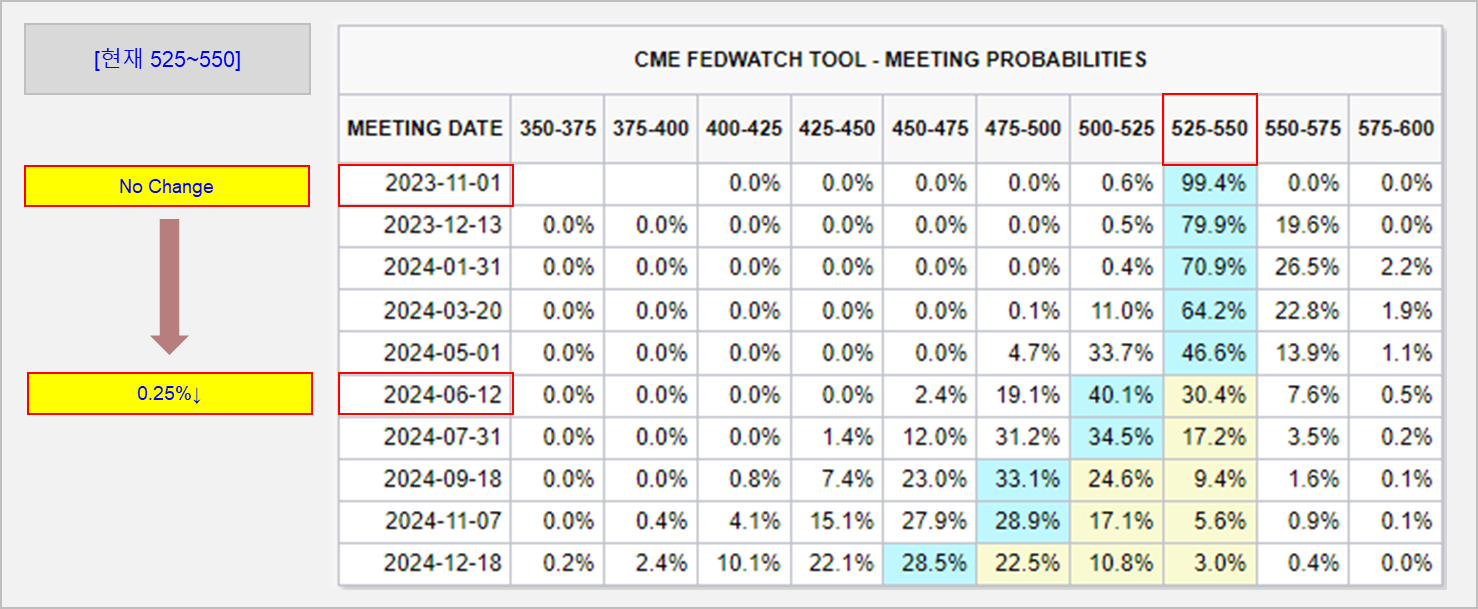Viewport: 1478px width, 609px height.
Task: Click the 26.5% probability cell
Action: (x=1303, y=268)
